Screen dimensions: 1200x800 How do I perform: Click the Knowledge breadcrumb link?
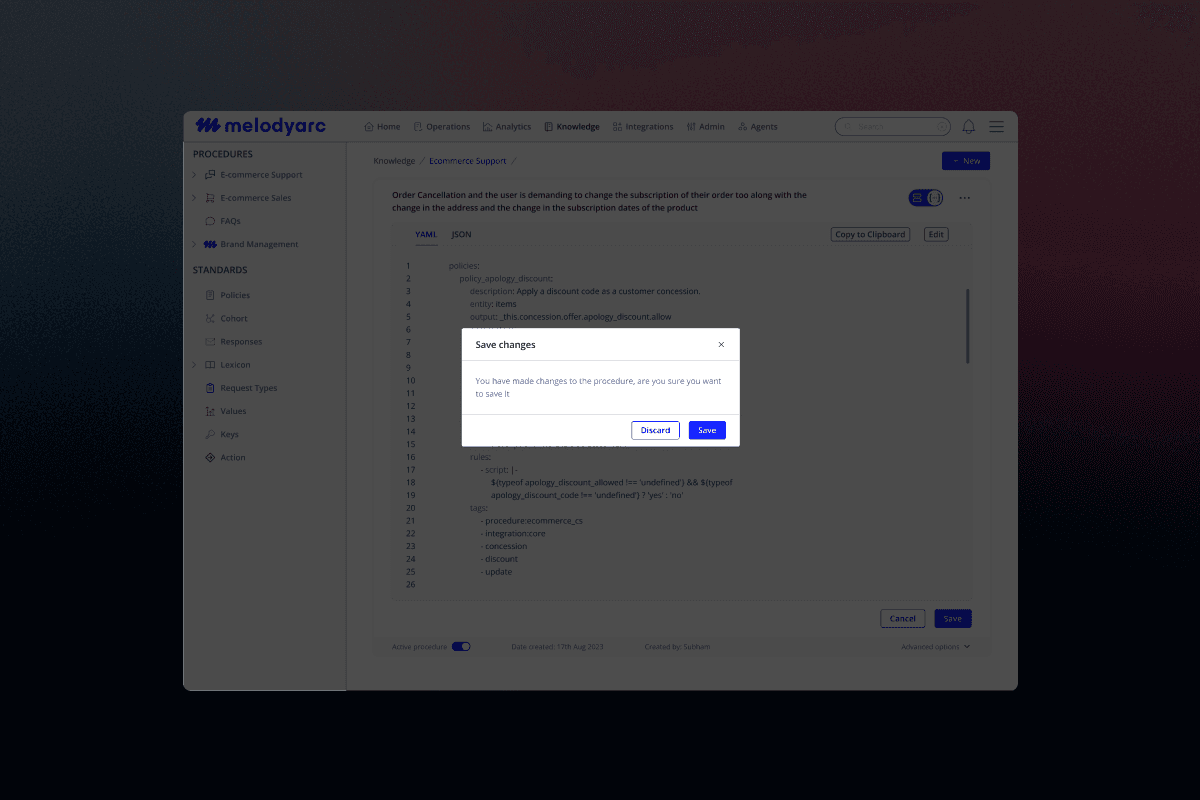[394, 161]
